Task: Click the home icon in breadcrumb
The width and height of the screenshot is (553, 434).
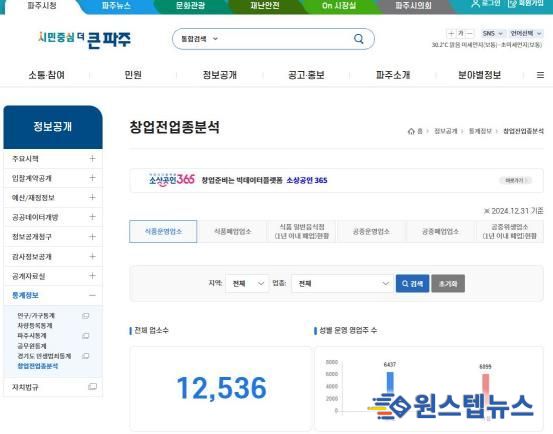Action: click(x=411, y=131)
